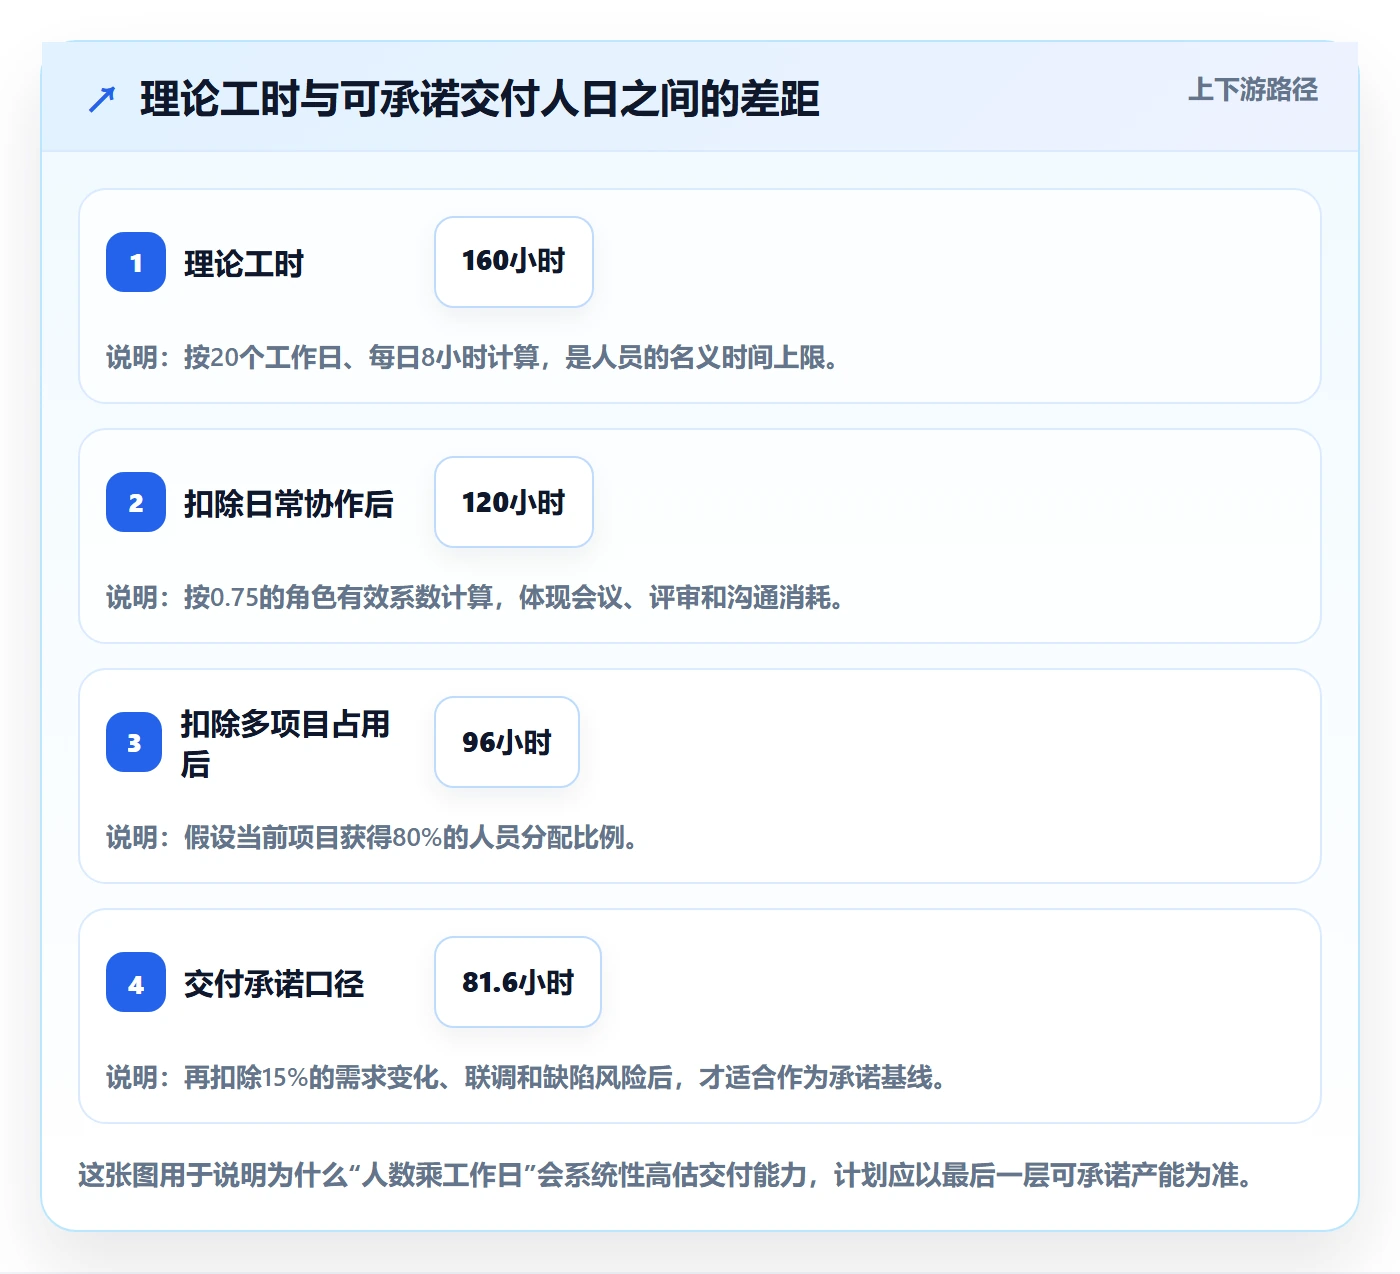Click the step number 3 badge

(x=134, y=742)
